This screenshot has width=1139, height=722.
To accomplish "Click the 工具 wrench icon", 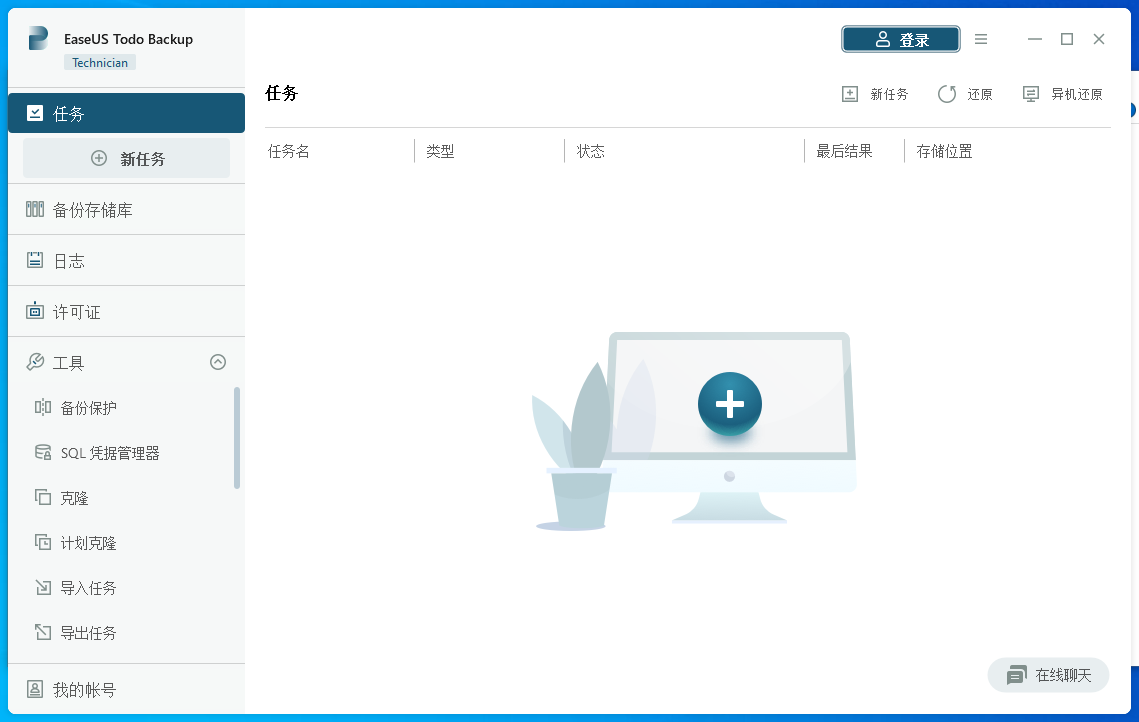I will (x=35, y=362).
